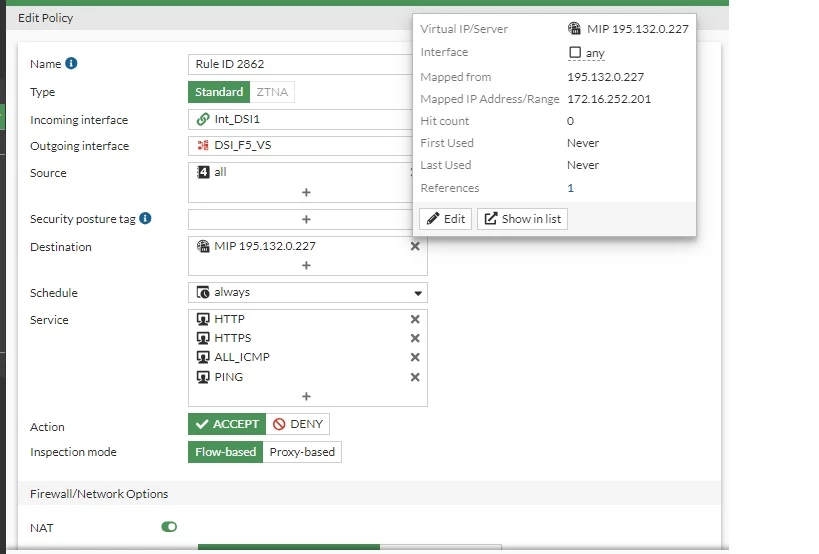Screen dimensions: 819x554
Task: Toggle the NAT switch
Action: point(169,527)
